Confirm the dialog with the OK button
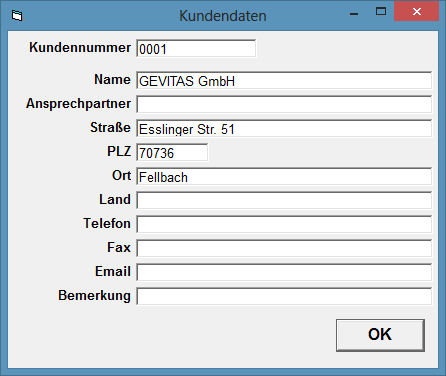The image size is (446, 376). pos(380,335)
